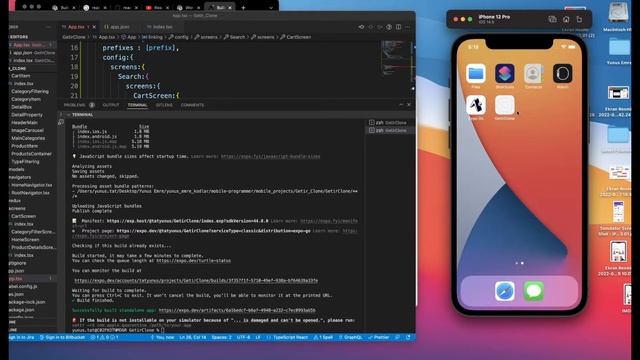Click UTF-8 encoding in status bar

(243, 338)
